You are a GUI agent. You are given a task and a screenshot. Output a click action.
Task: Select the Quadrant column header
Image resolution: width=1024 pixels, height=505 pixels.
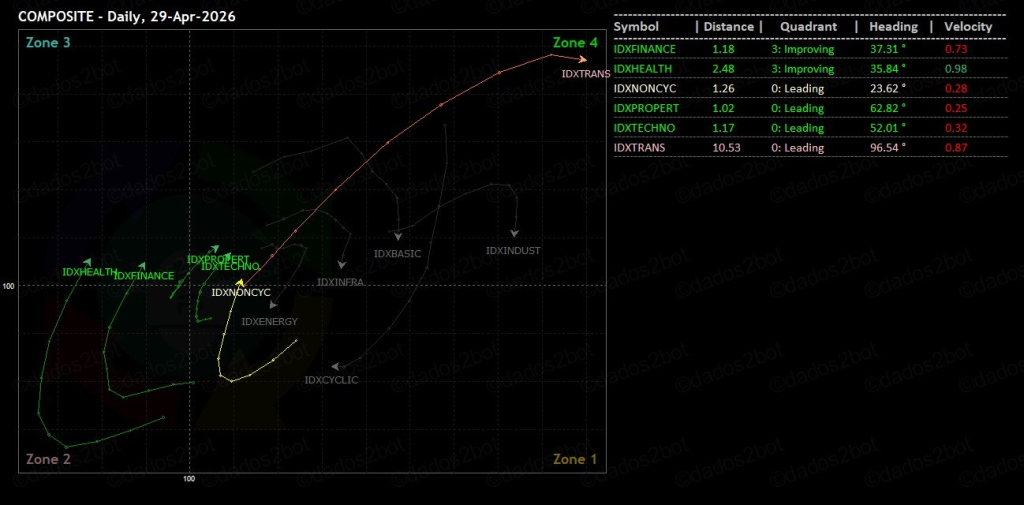(809, 27)
